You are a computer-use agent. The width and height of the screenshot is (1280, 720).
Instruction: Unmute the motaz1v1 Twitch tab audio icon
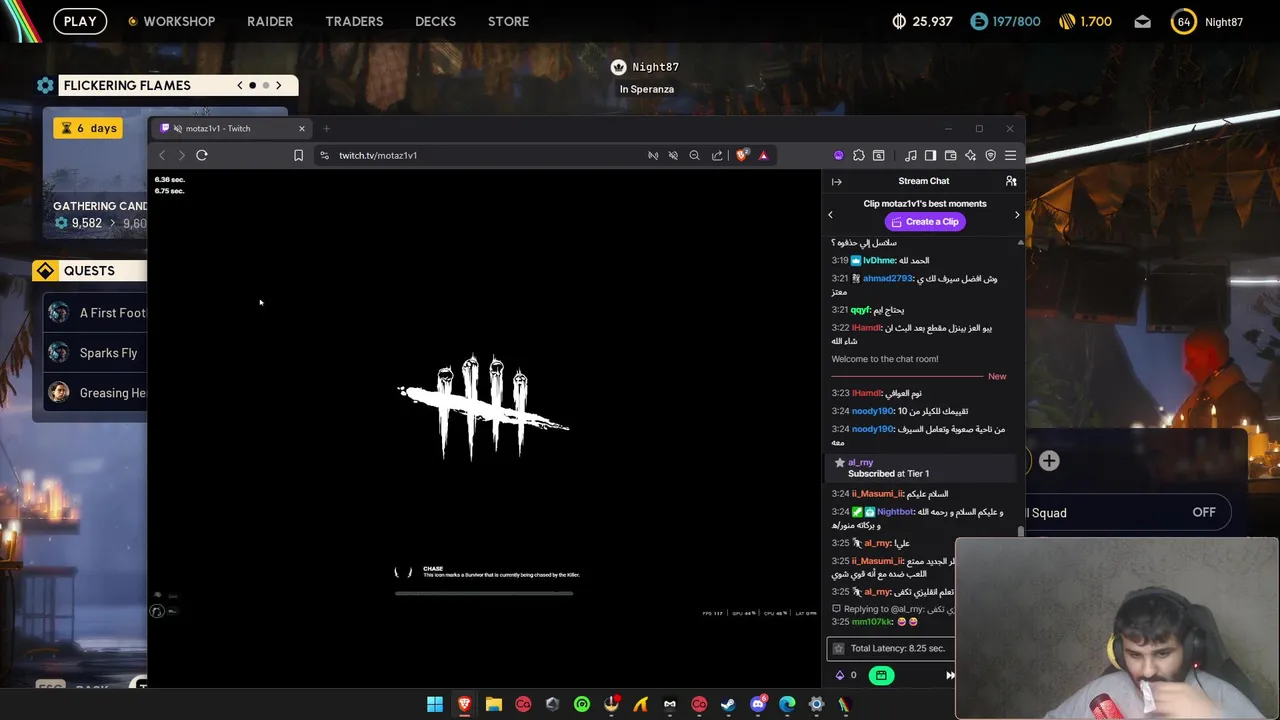tap(178, 128)
